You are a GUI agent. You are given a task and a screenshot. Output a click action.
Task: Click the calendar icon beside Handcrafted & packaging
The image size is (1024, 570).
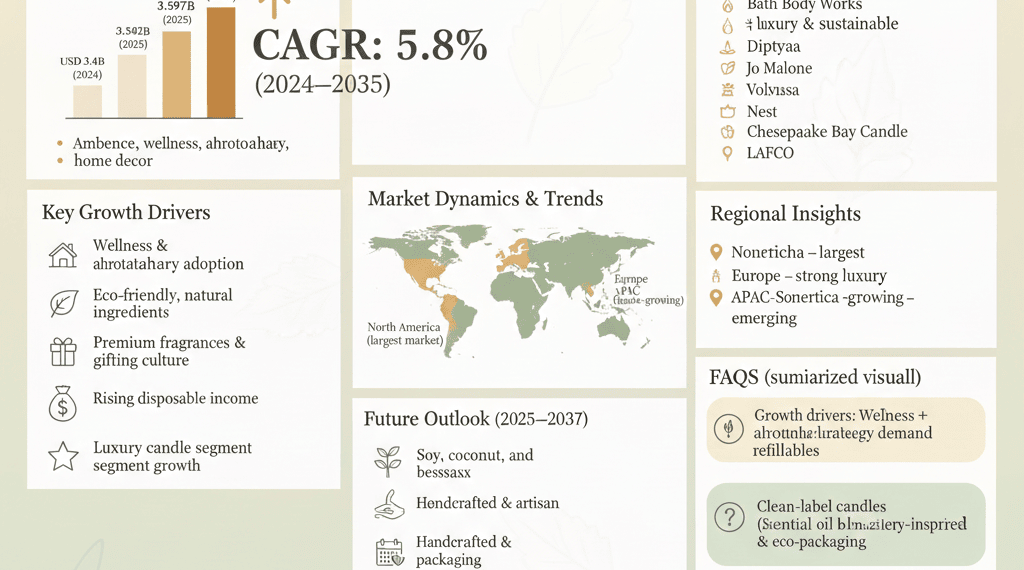coord(390,552)
